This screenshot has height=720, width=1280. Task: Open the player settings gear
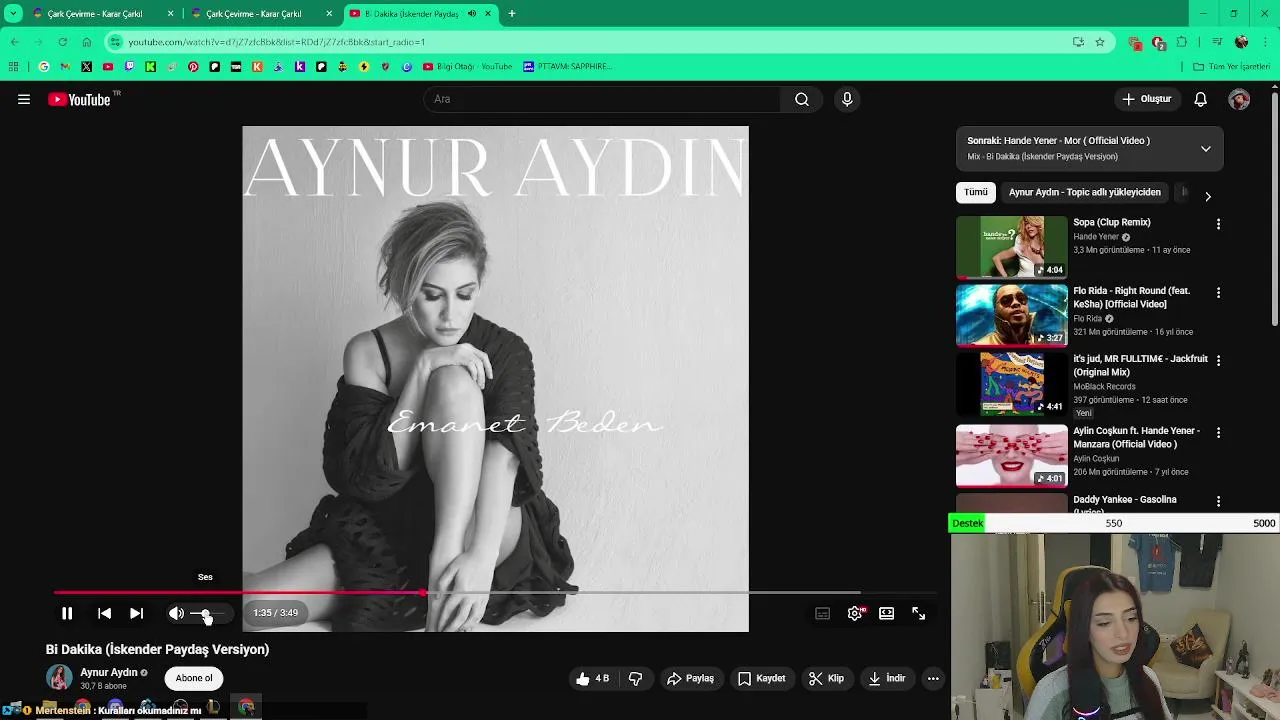[x=855, y=613]
